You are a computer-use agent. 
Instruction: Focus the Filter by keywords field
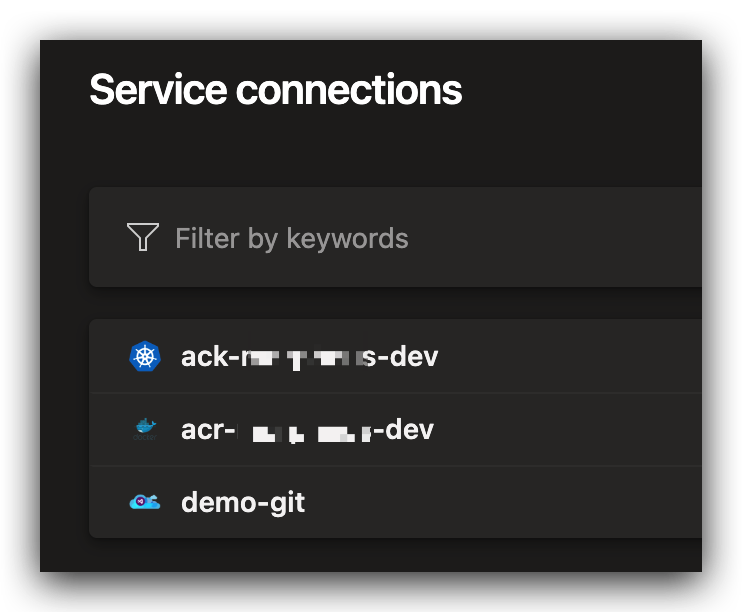coord(400,238)
